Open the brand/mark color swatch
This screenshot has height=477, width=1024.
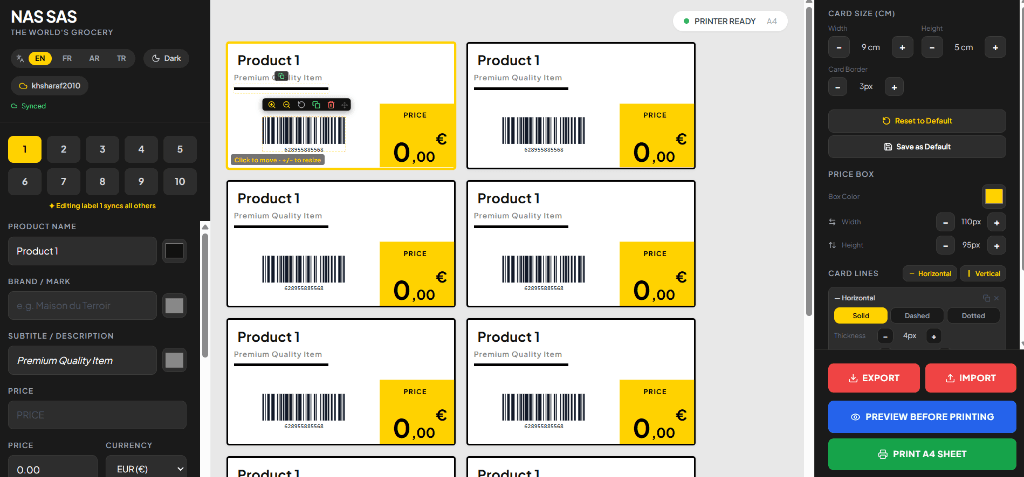click(174, 305)
